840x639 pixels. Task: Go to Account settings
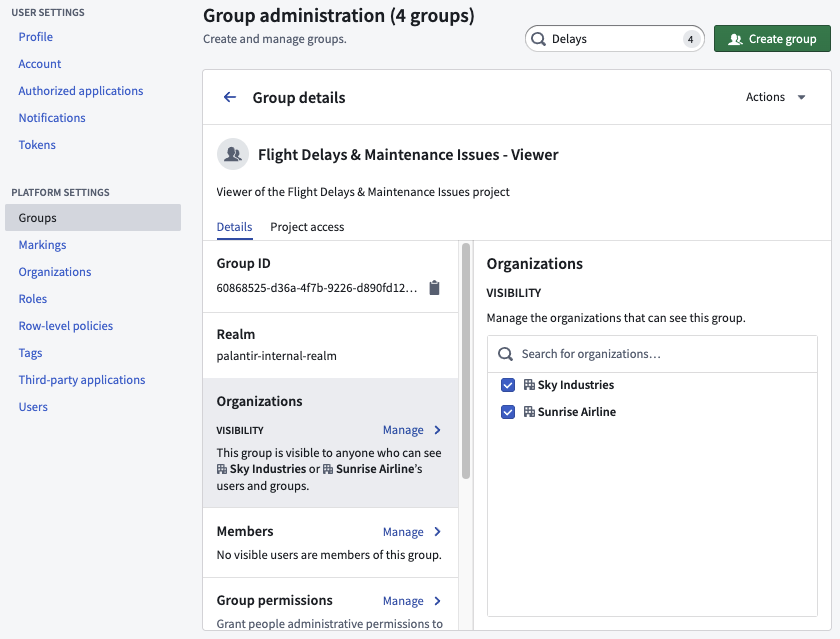(40, 64)
